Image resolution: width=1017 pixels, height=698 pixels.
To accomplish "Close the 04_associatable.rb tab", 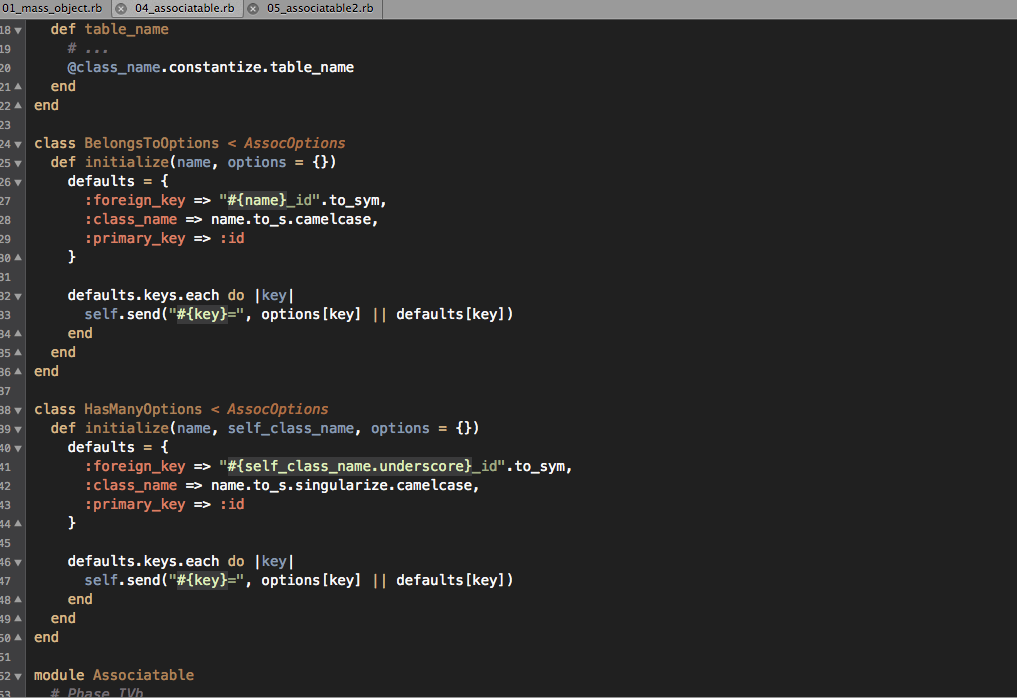I will [121, 9].
